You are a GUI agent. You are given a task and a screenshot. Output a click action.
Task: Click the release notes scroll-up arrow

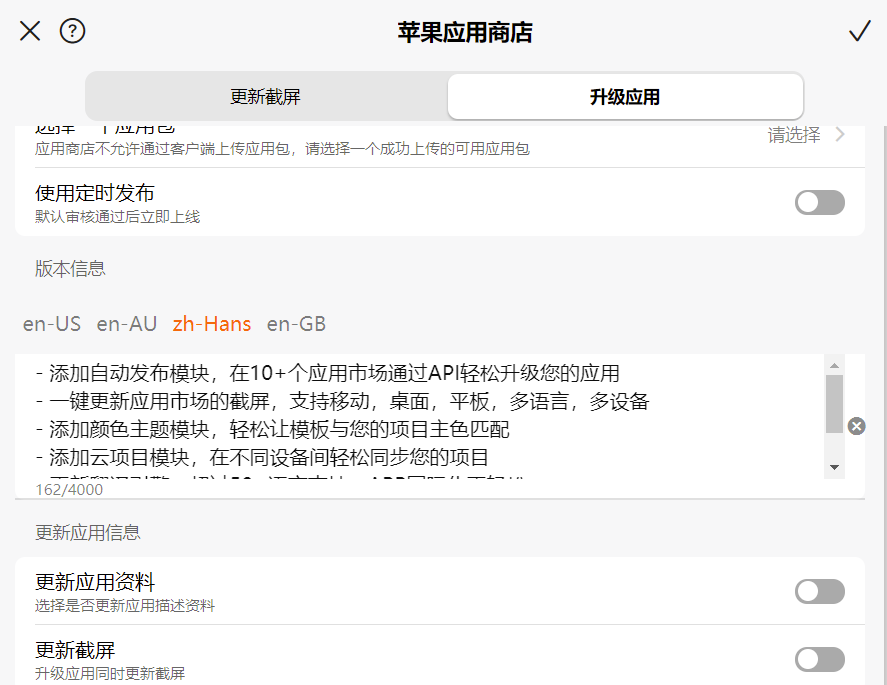(834, 365)
